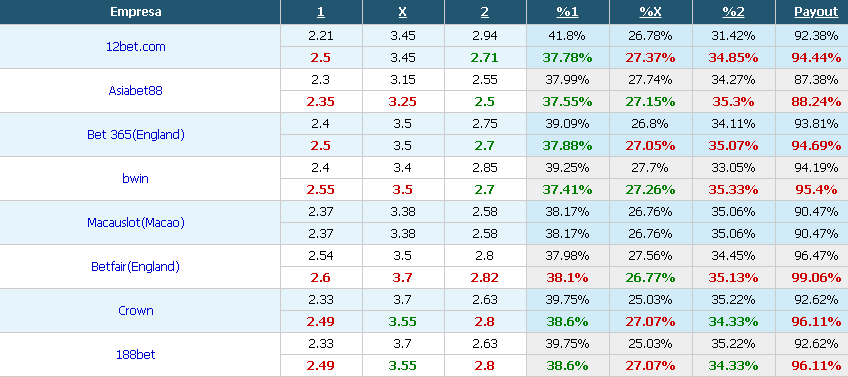Open the Betfair(England) link

pyautogui.click(x=135, y=266)
